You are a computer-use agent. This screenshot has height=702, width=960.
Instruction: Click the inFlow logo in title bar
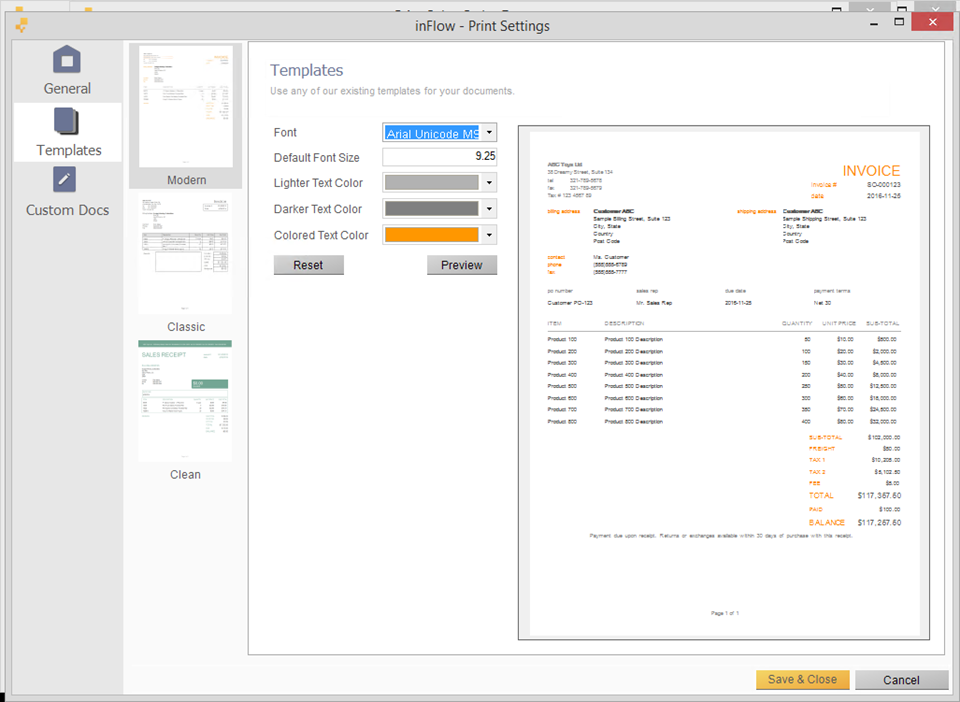[22, 25]
